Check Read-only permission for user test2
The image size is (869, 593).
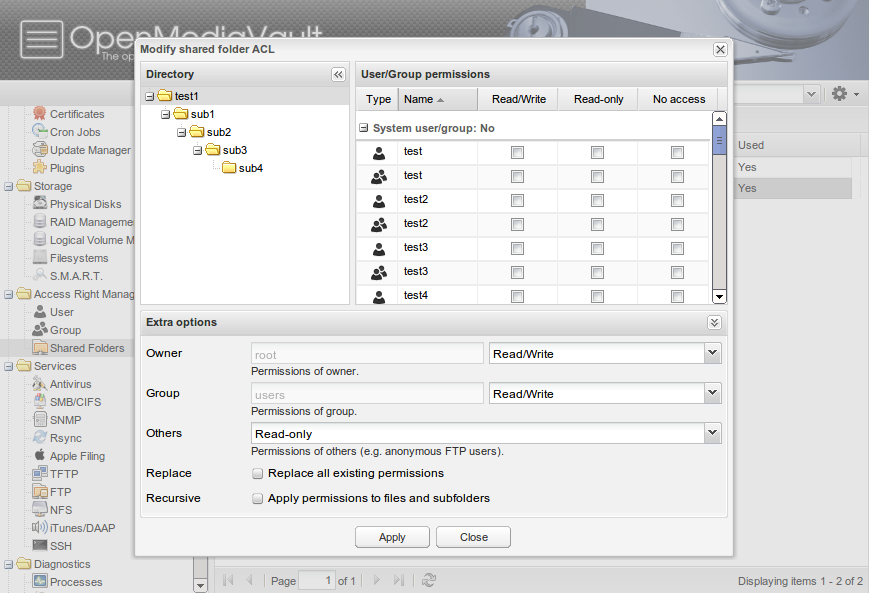pos(596,200)
